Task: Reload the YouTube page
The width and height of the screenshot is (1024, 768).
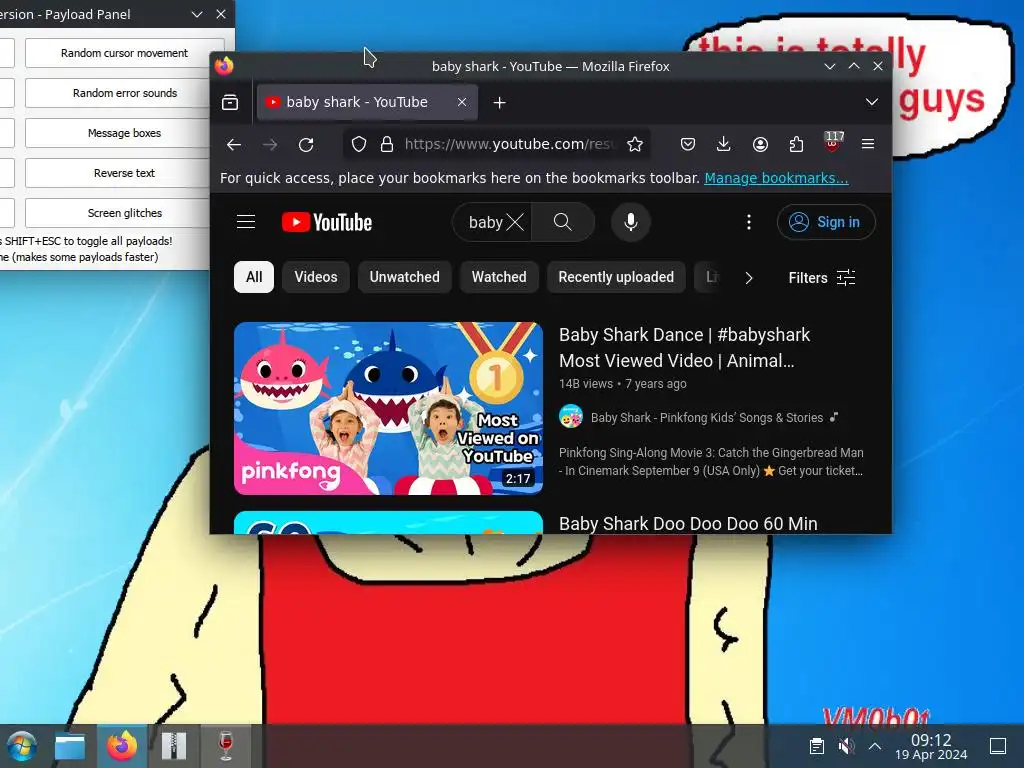Action: tap(306, 144)
